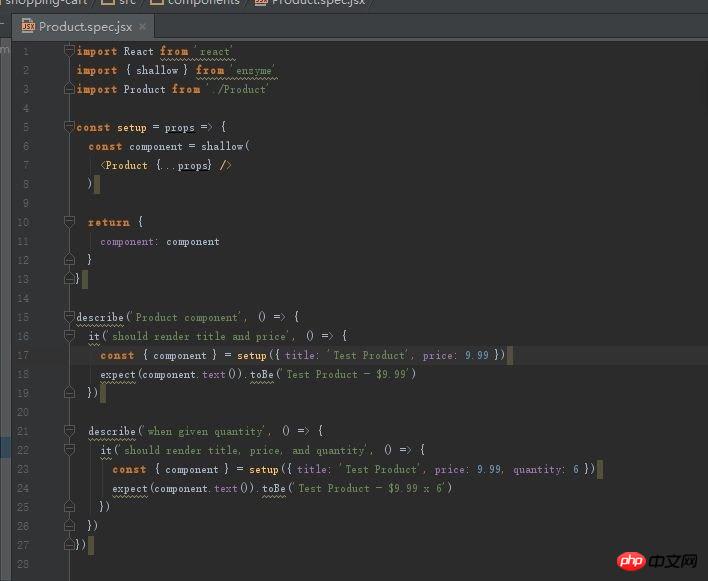
Task: Open the src breadcrumb folder
Action: tap(119, 2)
